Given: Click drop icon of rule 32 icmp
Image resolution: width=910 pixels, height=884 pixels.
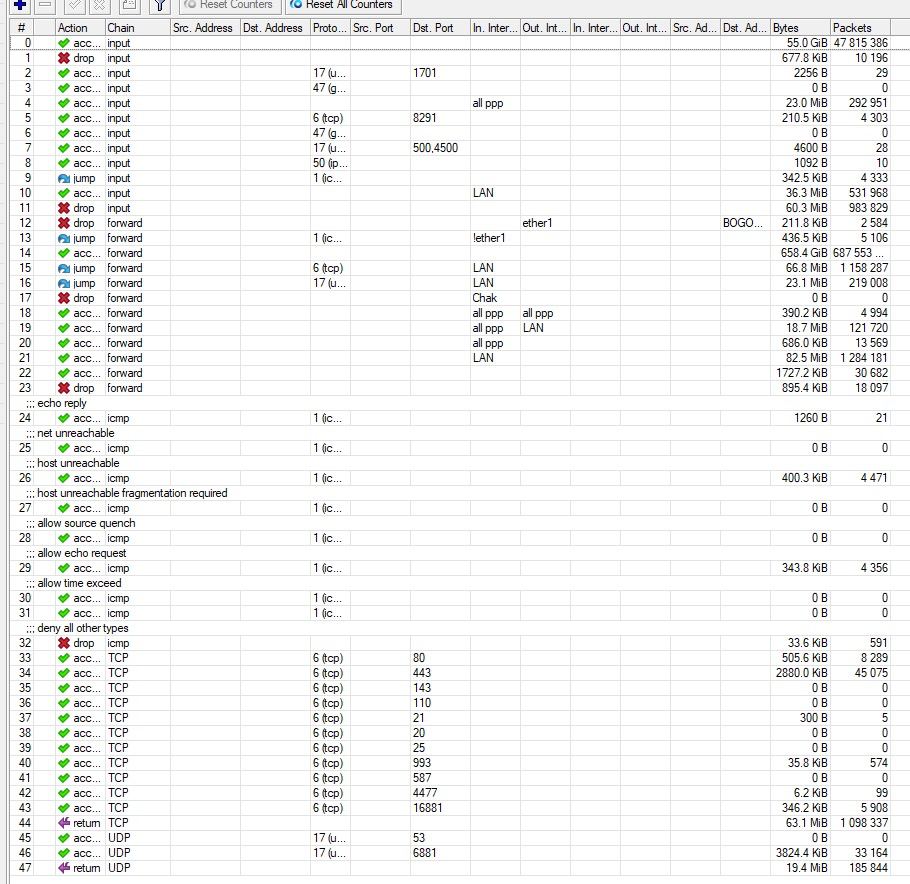Looking at the screenshot, I should (x=64, y=643).
